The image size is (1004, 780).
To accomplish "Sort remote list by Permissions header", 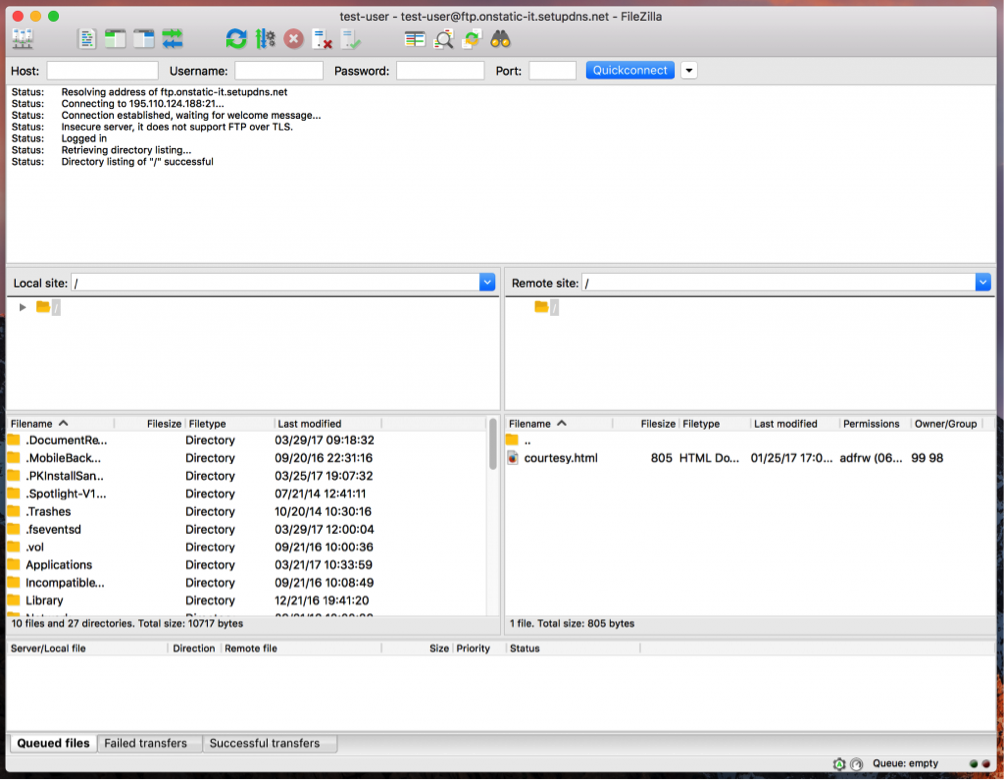I will [875, 423].
